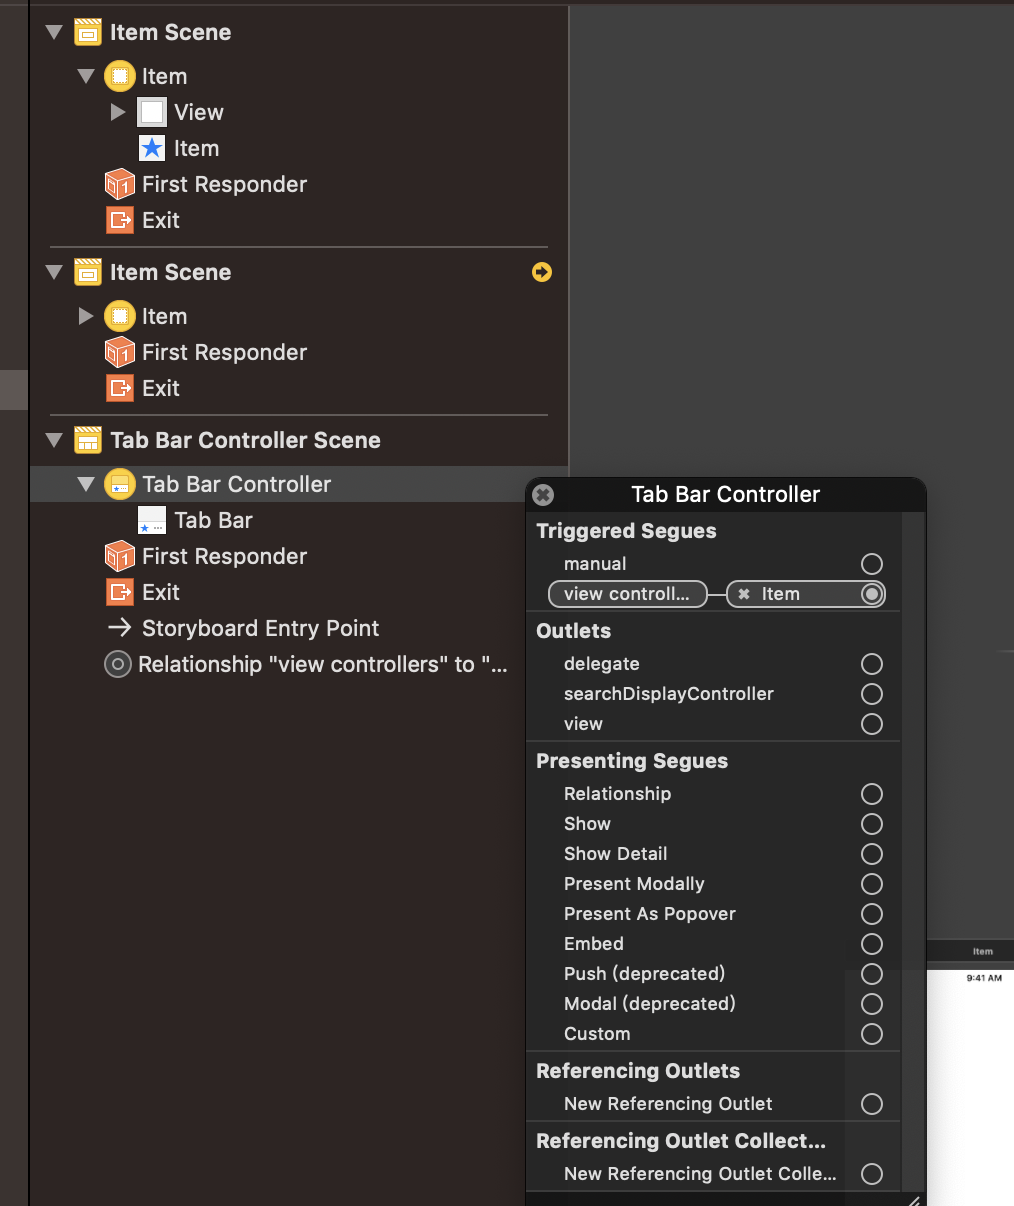This screenshot has width=1014, height=1206.
Task: Select the Tab Bar Controller Scene icon
Action: 88,440
